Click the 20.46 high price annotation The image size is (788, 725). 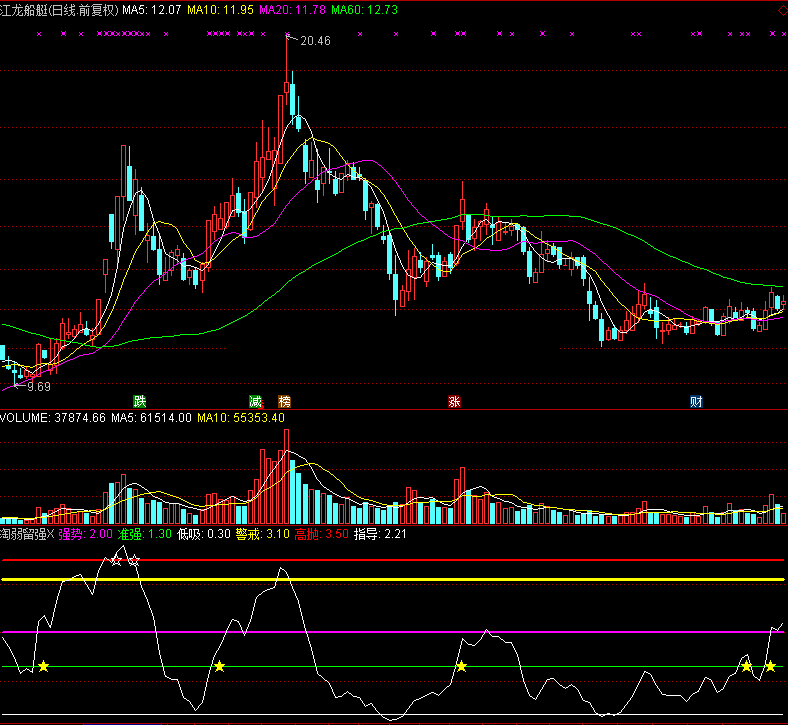315,41
